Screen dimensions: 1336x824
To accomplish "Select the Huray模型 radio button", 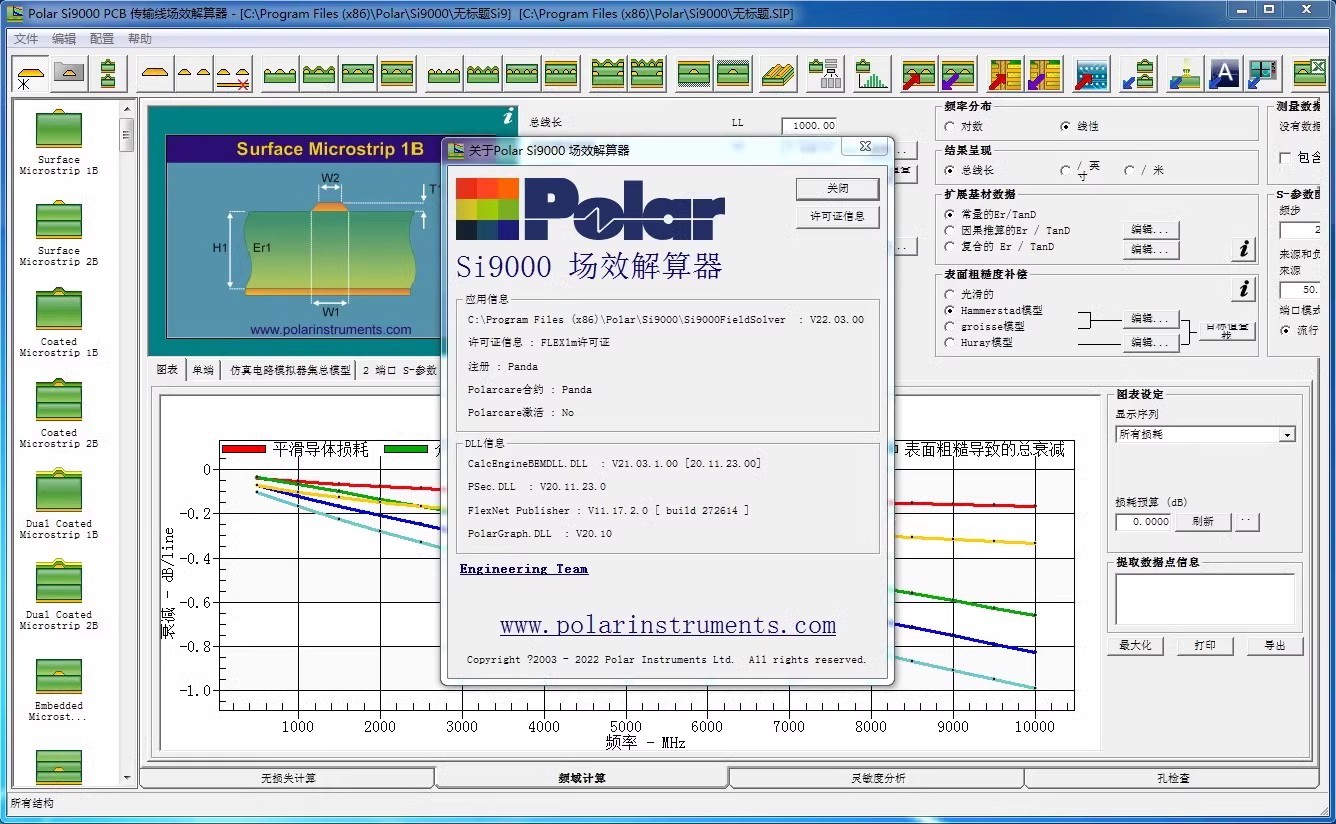I will (949, 342).
